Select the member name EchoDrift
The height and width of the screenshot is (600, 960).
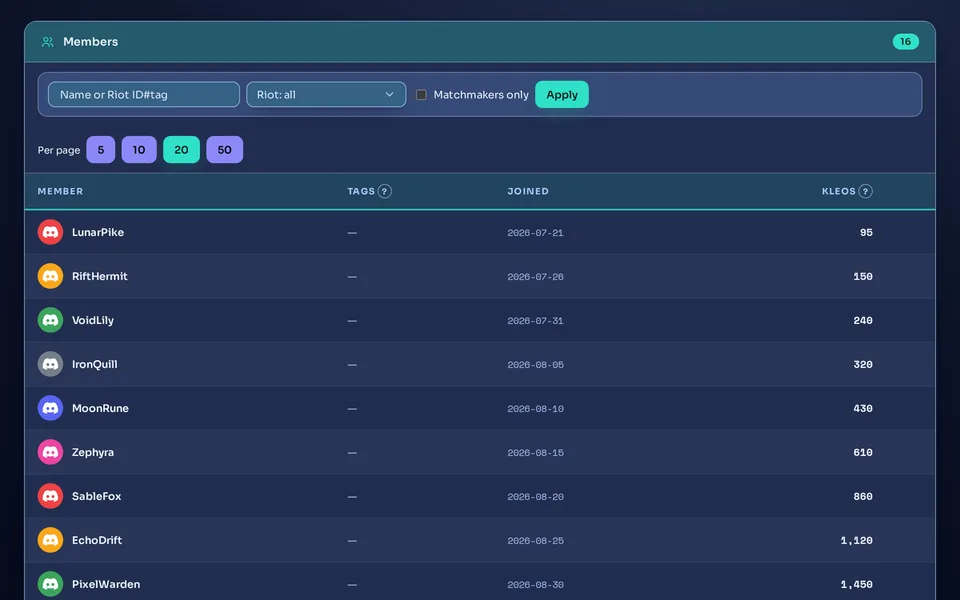coord(97,541)
